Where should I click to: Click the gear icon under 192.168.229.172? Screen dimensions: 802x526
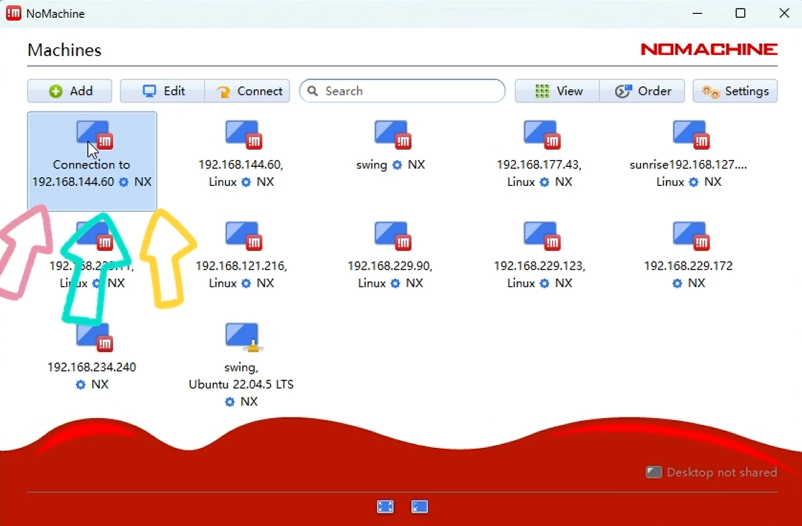(677, 283)
